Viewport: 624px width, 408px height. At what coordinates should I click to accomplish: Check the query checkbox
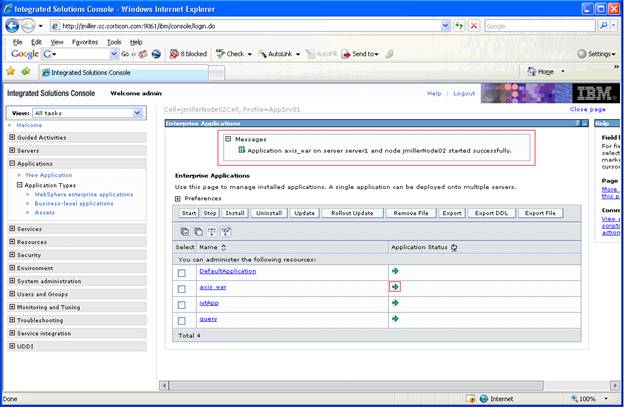coord(181,321)
